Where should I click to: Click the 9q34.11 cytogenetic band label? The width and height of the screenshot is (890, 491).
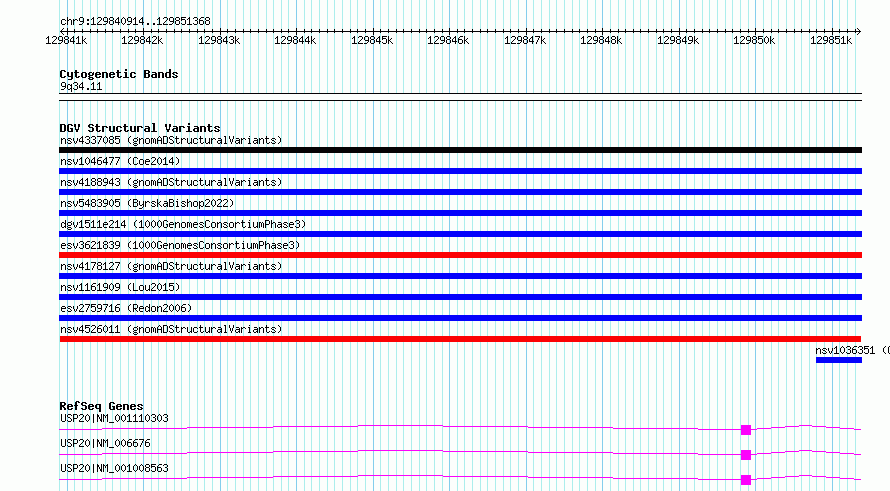(x=81, y=86)
